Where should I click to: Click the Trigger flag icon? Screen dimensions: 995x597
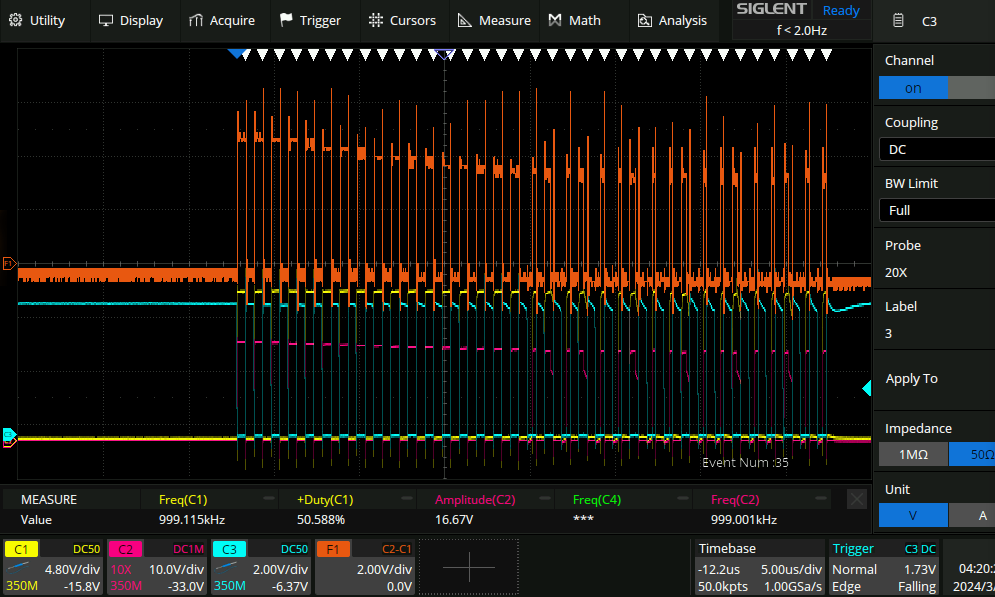pos(286,20)
